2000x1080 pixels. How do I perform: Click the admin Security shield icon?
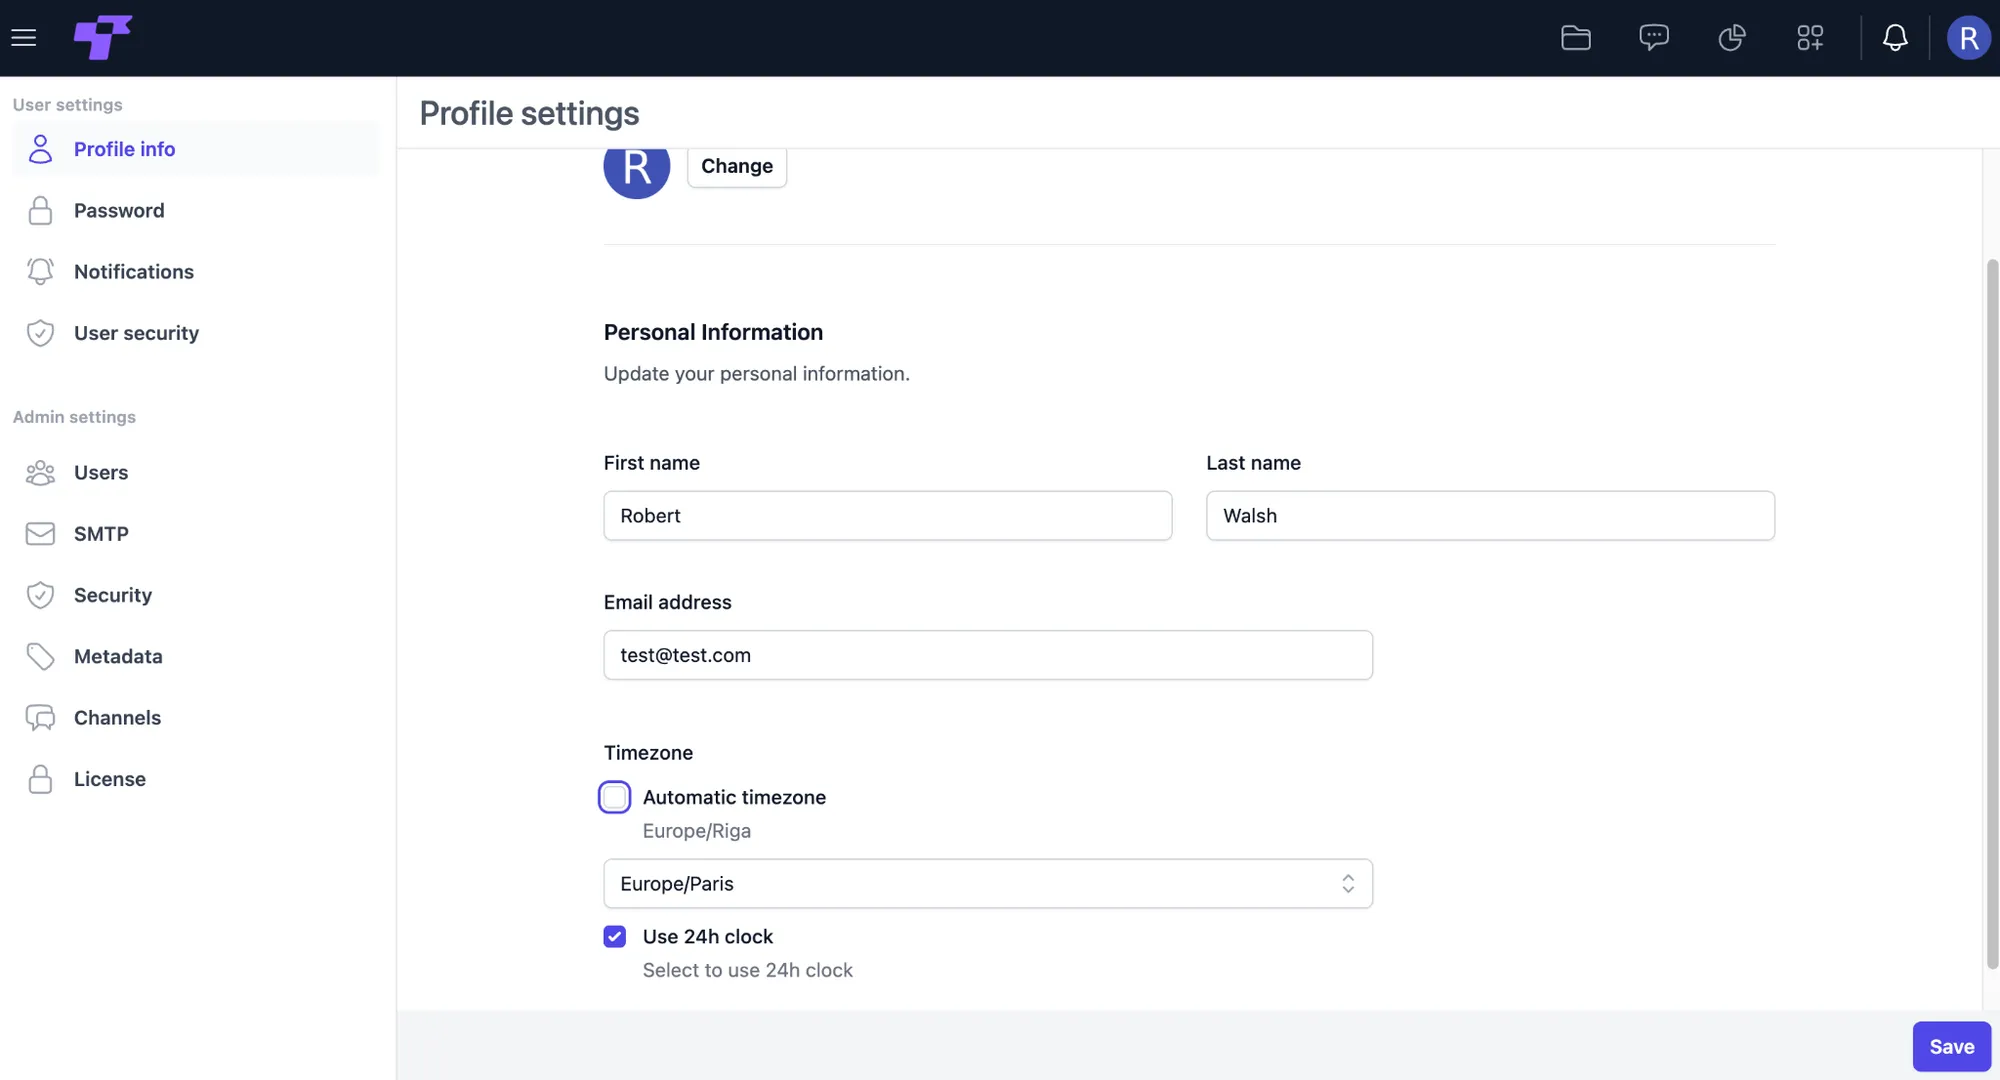pos(40,595)
